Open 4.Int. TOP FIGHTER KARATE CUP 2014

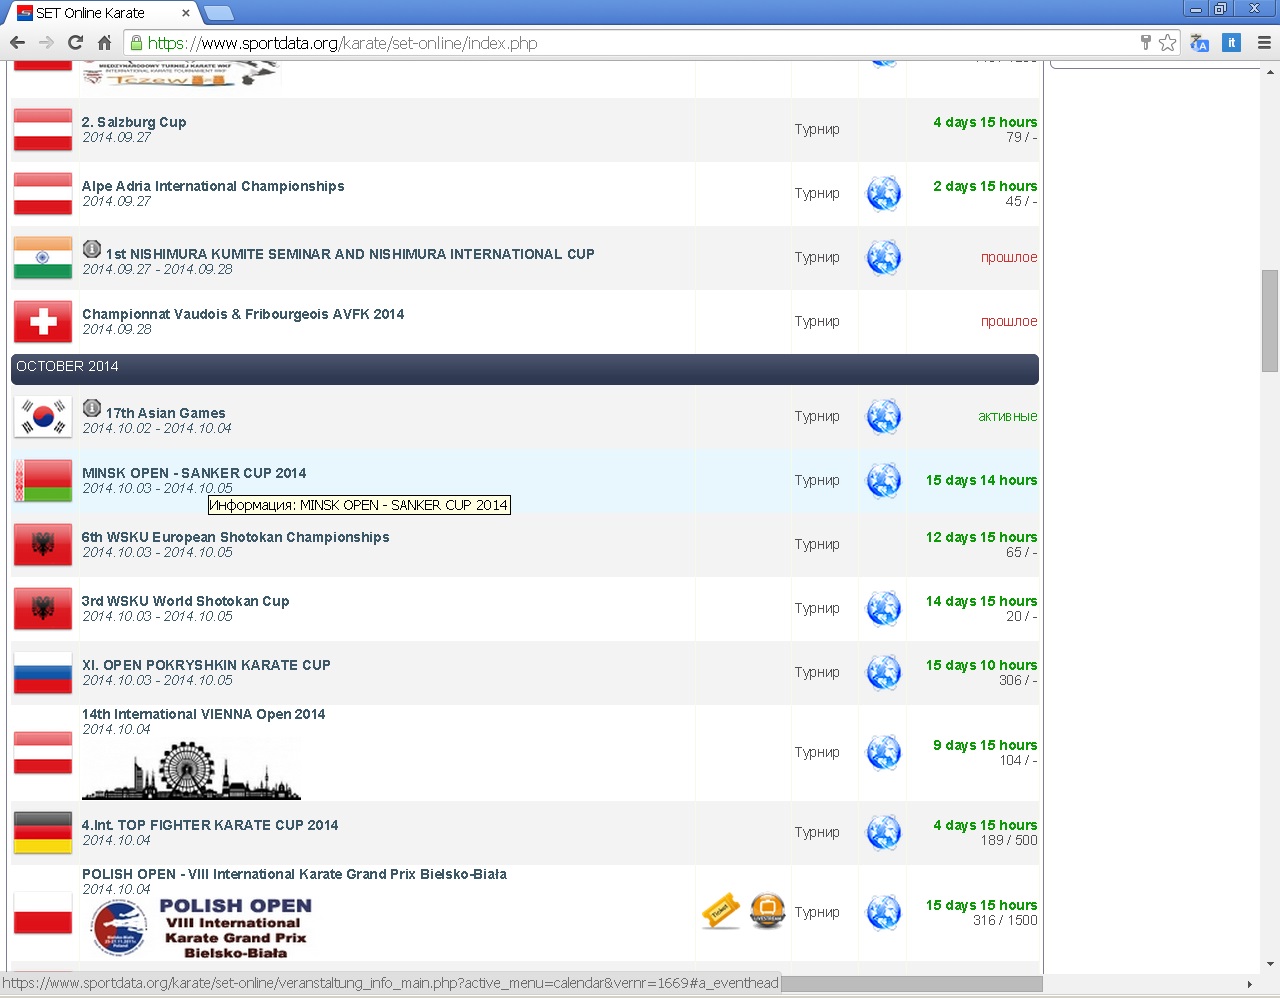tap(210, 825)
